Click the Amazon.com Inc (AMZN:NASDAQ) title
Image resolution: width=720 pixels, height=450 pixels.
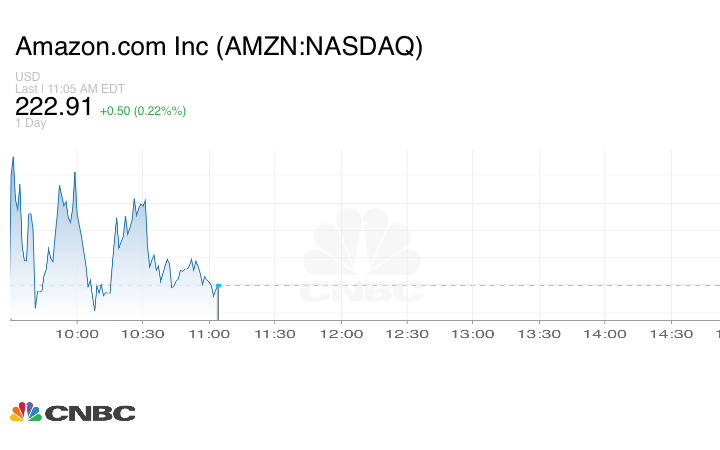[219, 47]
